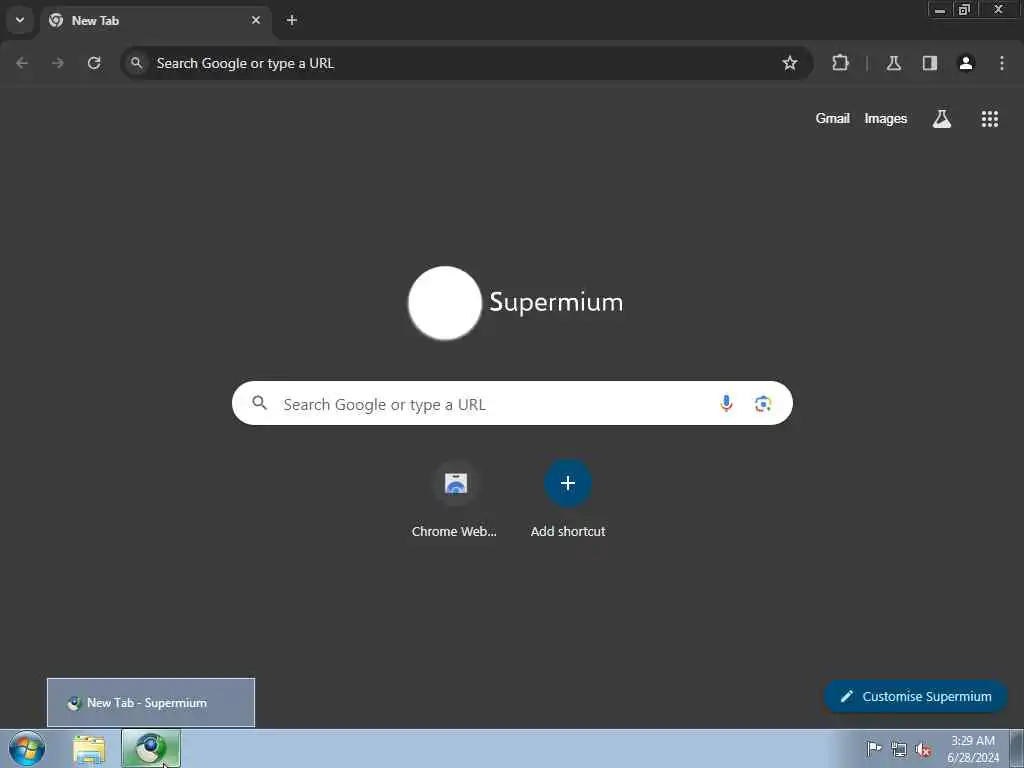Click search box magnifier icon

point(260,404)
